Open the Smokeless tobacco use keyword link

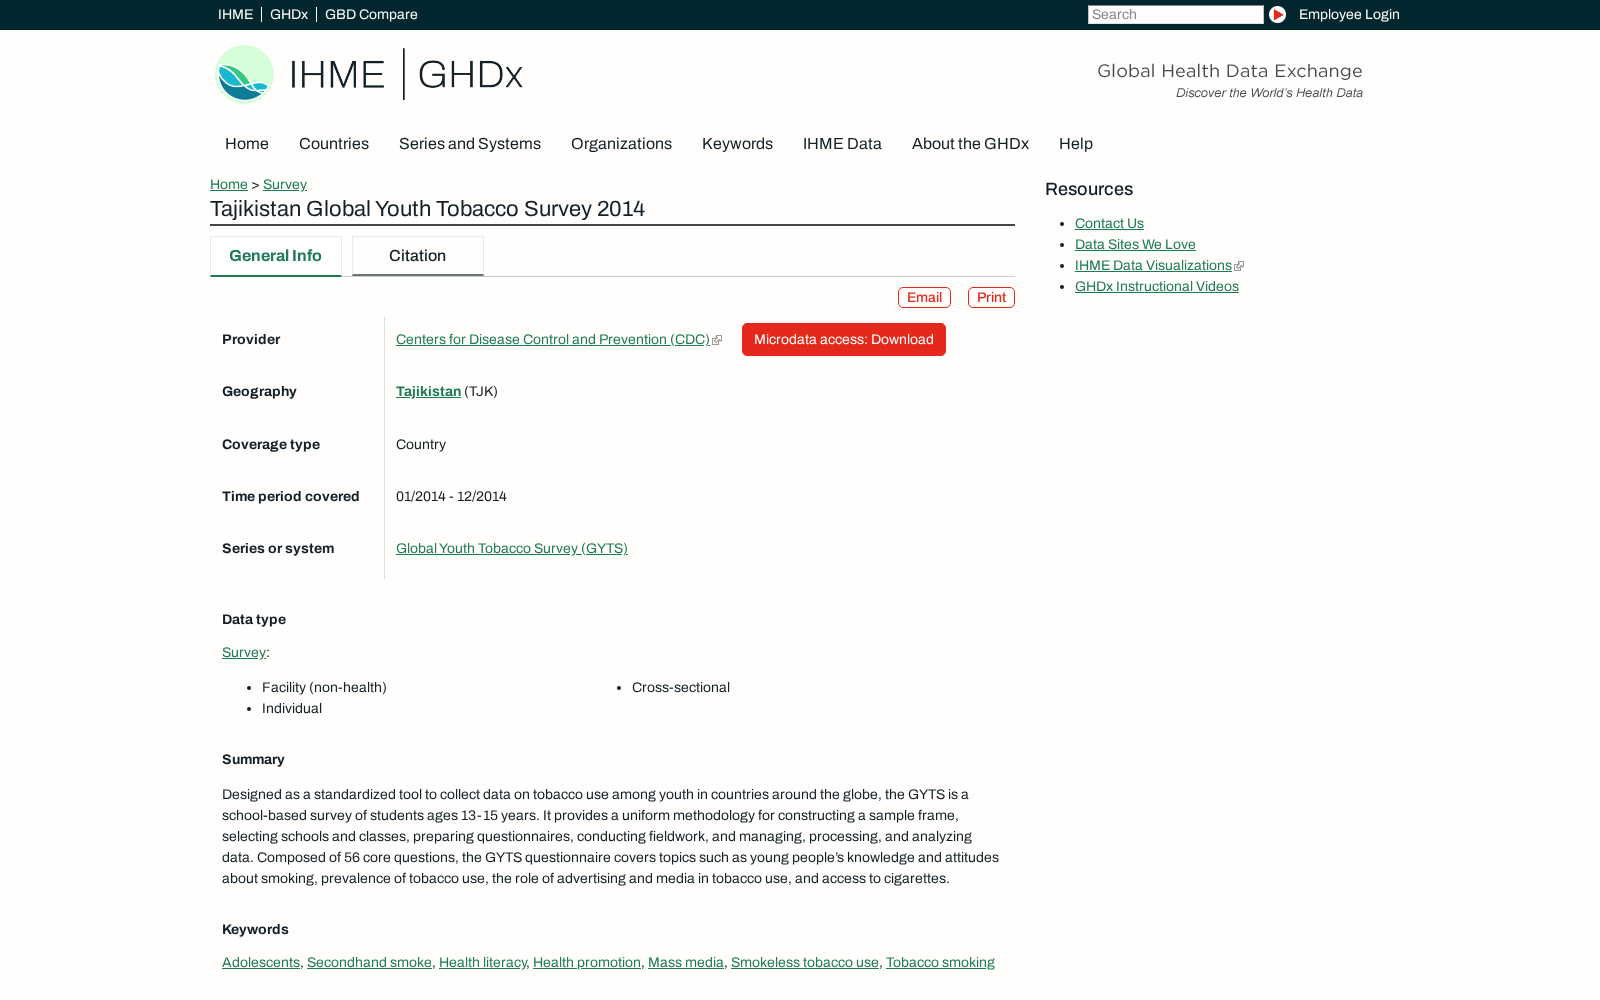(x=805, y=962)
